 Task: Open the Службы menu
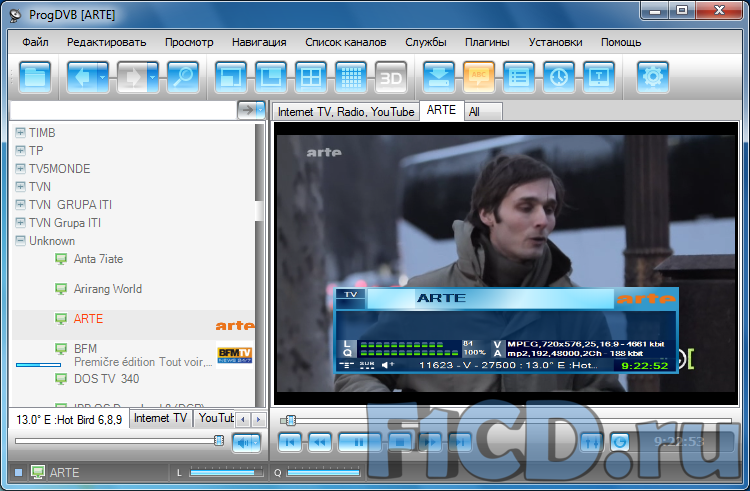pyautogui.click(x=426, y=42)
